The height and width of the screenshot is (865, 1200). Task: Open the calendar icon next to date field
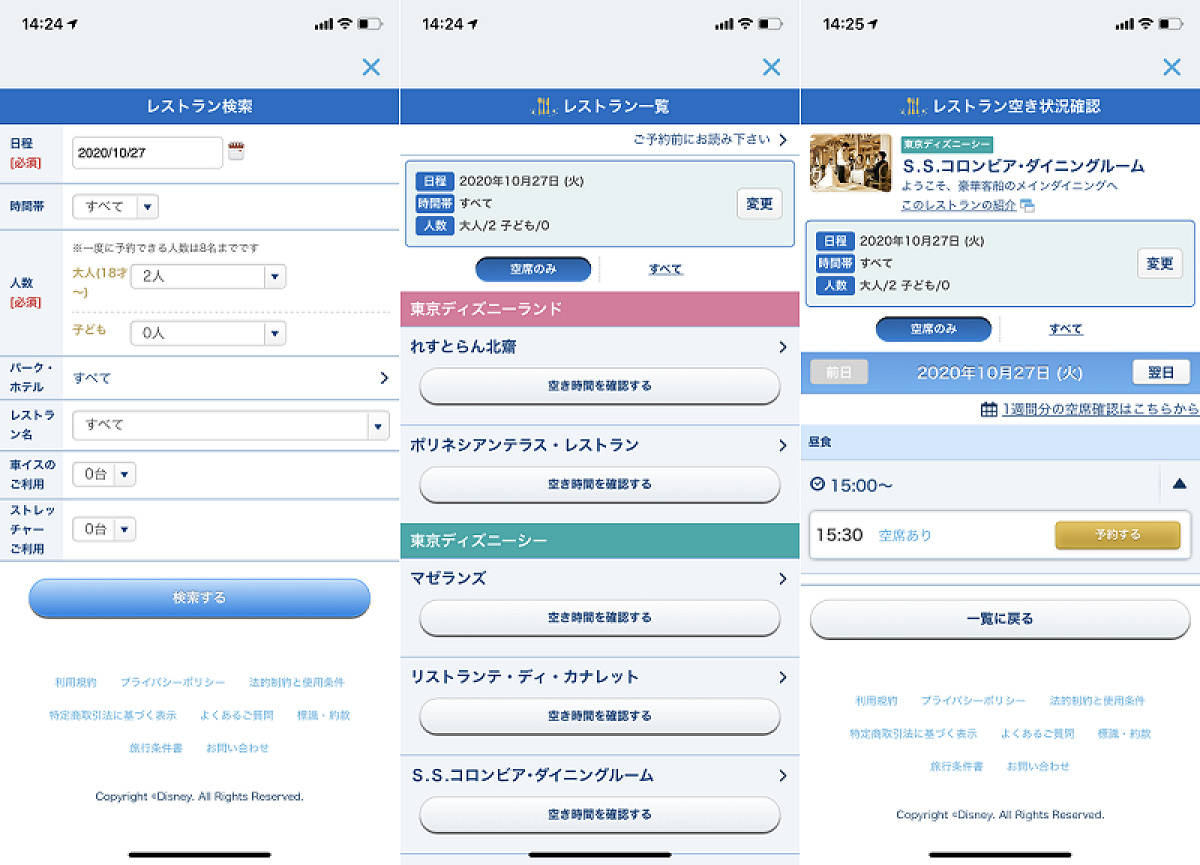(x=236, y=152)
